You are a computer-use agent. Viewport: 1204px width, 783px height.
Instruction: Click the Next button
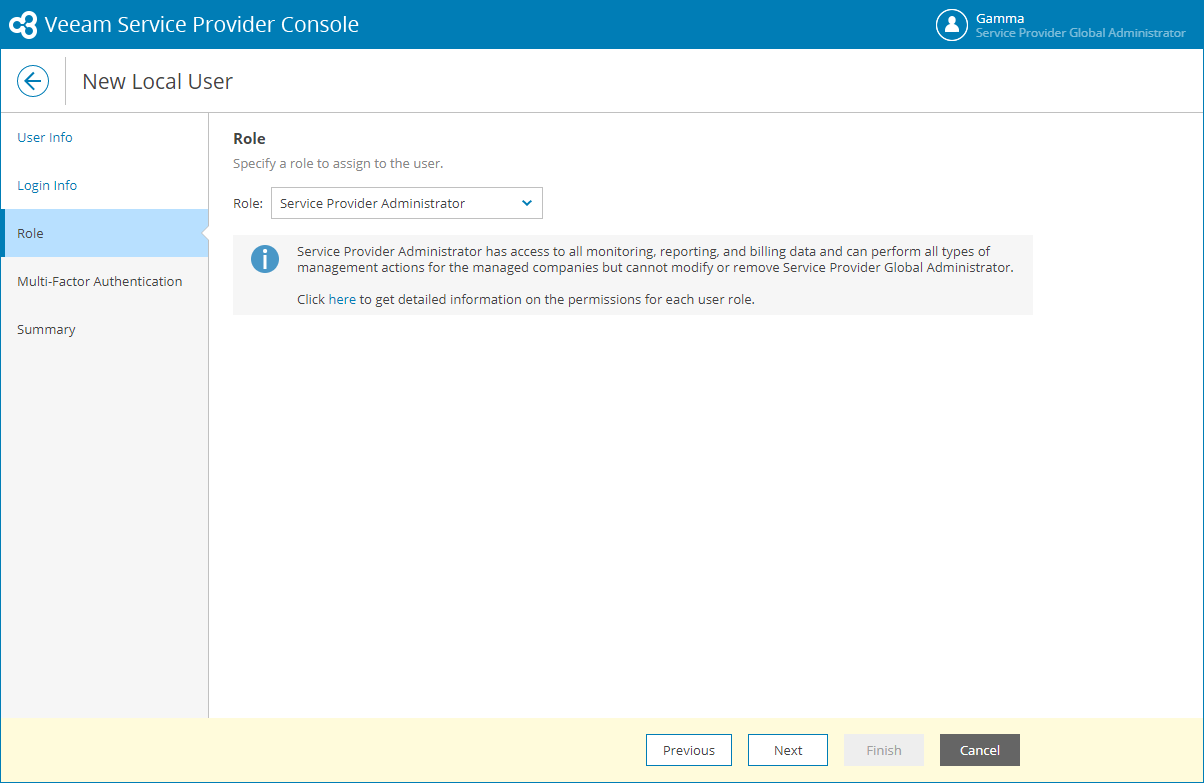click(788, 750)
